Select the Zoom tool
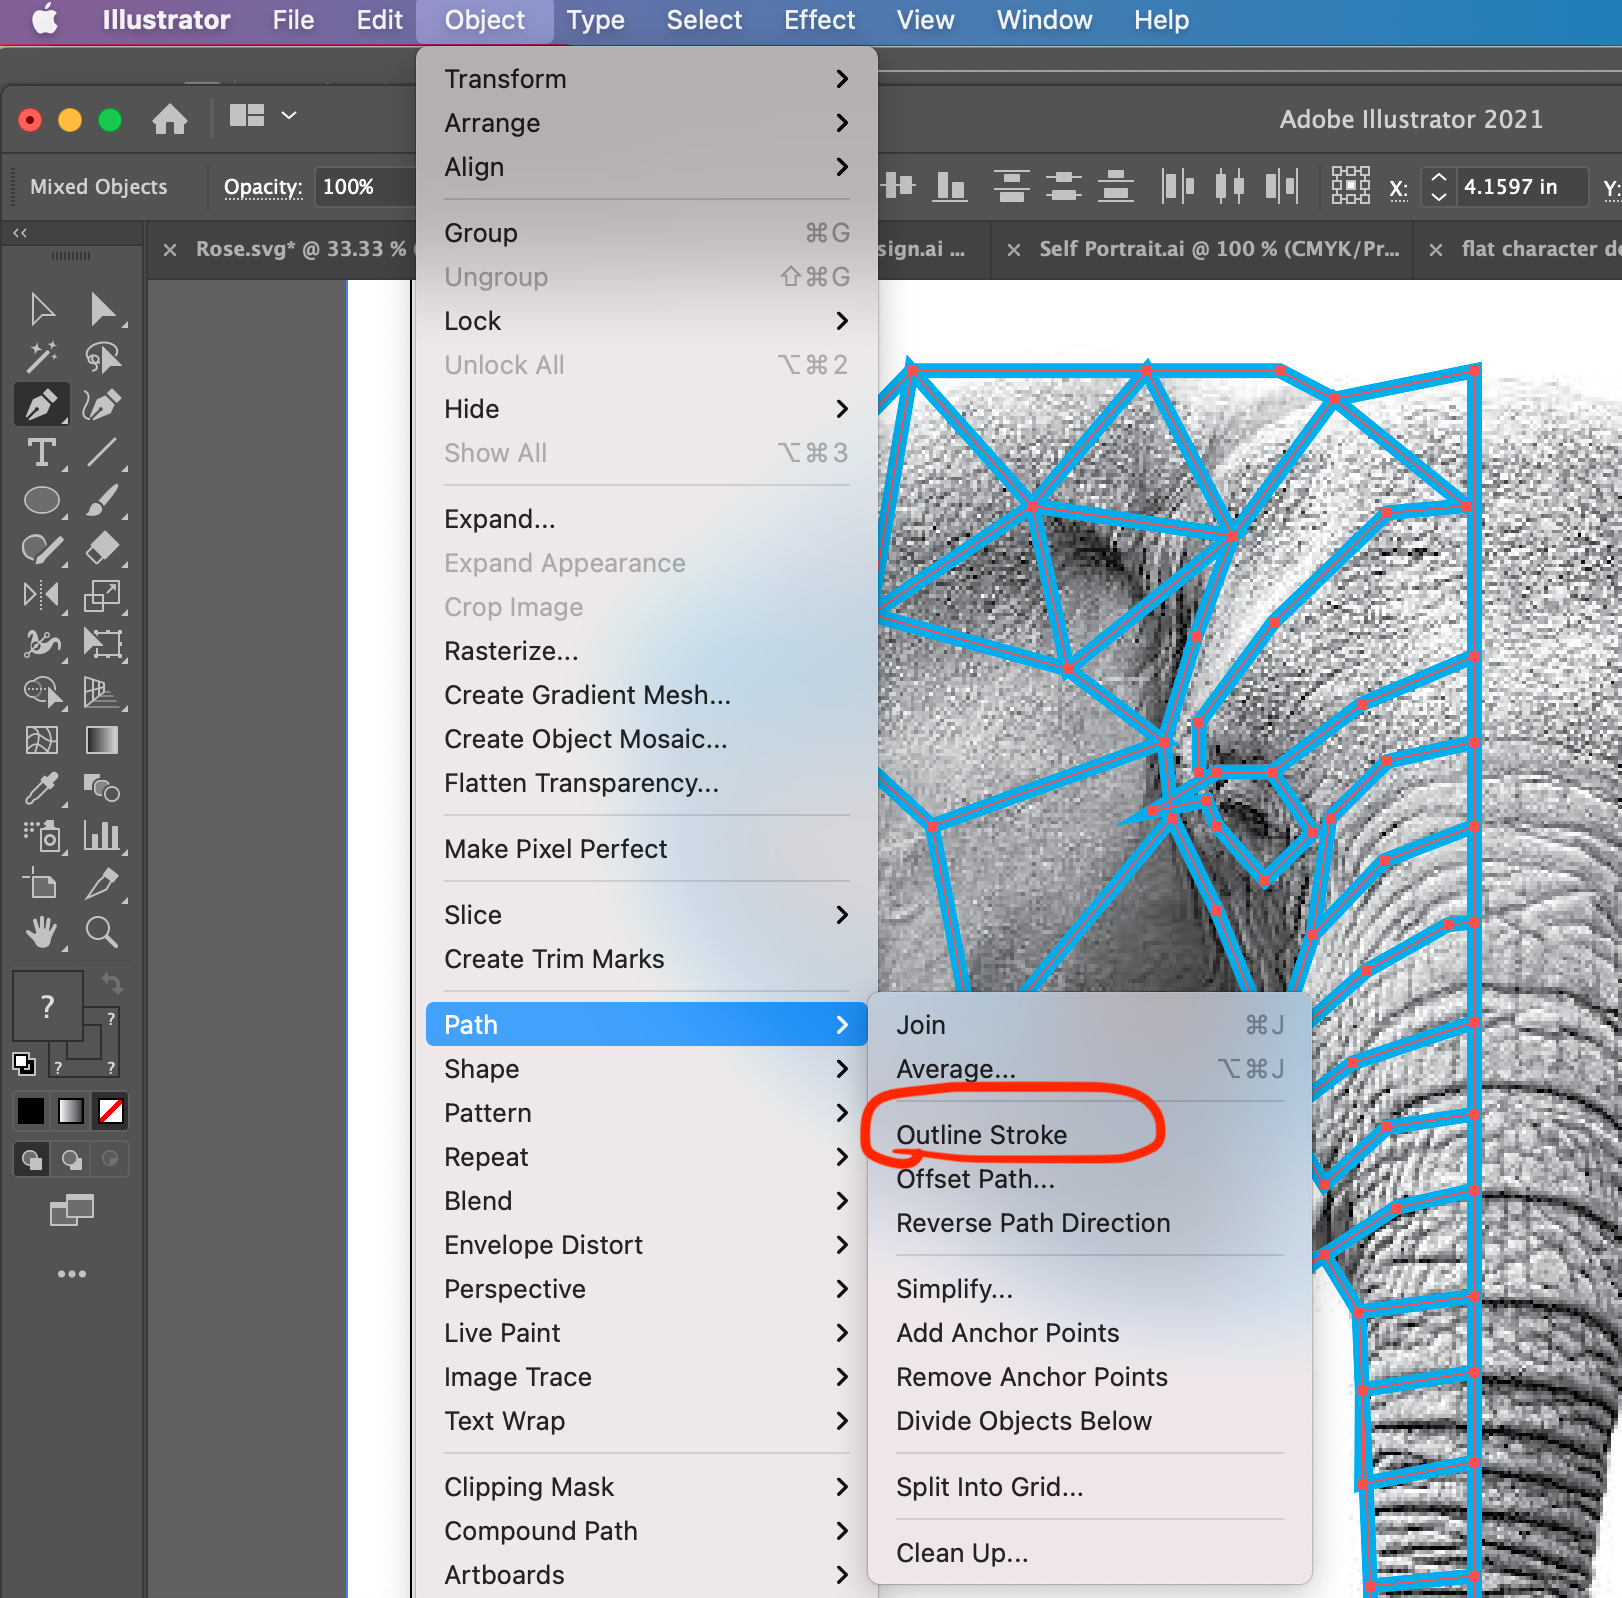This screenshot has height=1598, width=1622. click(x=103, y=932)
